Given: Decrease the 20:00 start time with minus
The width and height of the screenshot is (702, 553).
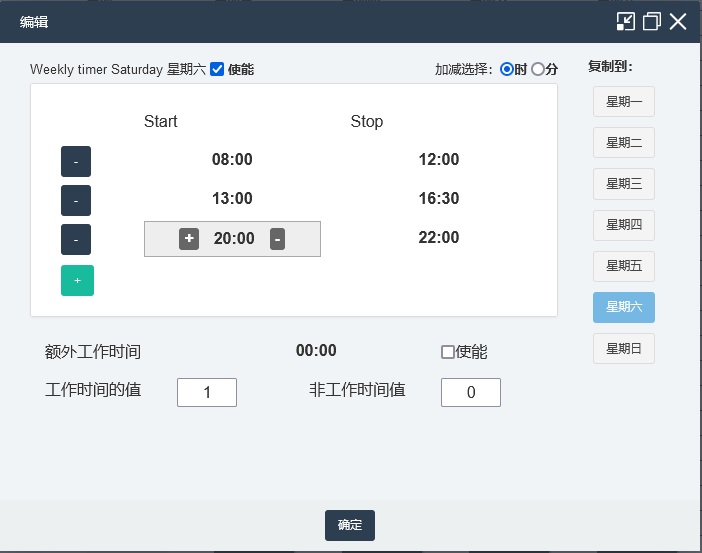Looking at the screenshot, I should [x=277, y=239].
